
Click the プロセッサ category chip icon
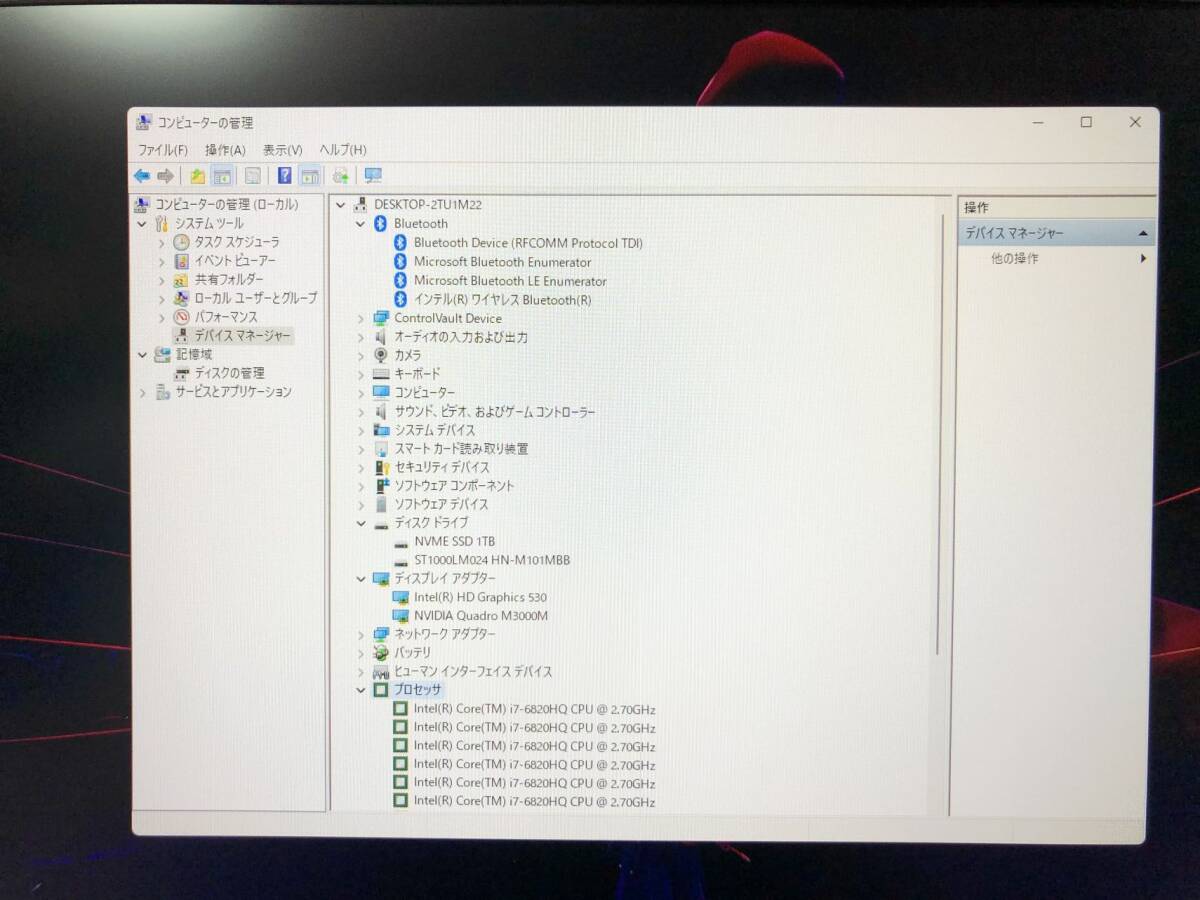tap(380, 690)
